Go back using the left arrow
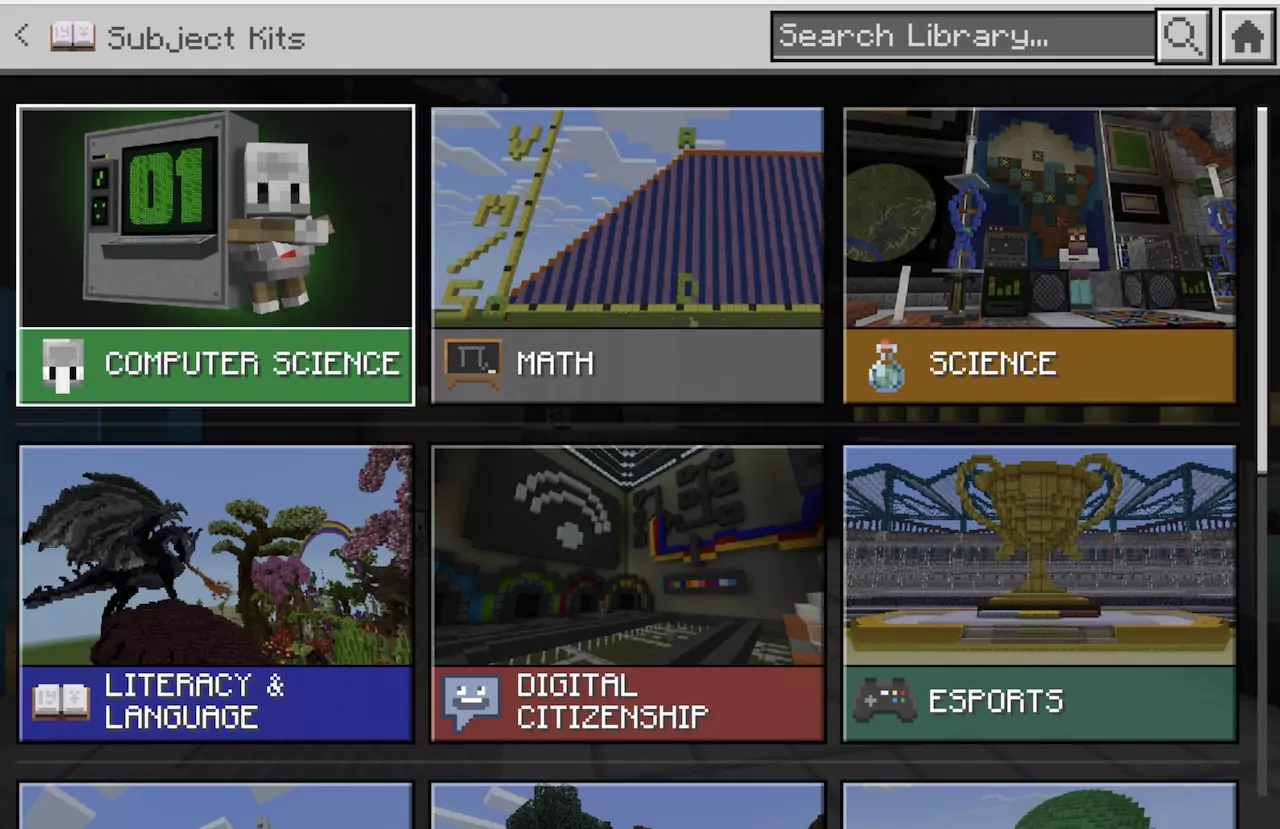This screenshot has width=1280, height=829. [22, 36]
